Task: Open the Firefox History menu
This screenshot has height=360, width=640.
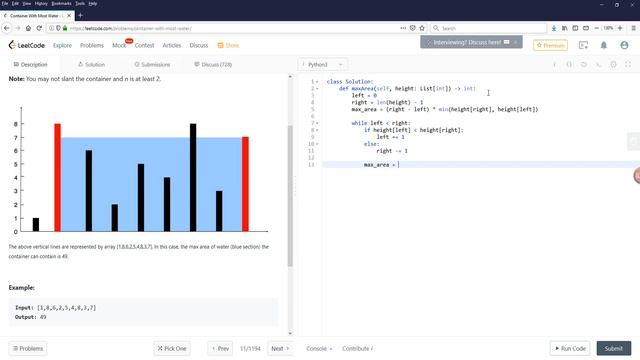Action: 41,3
